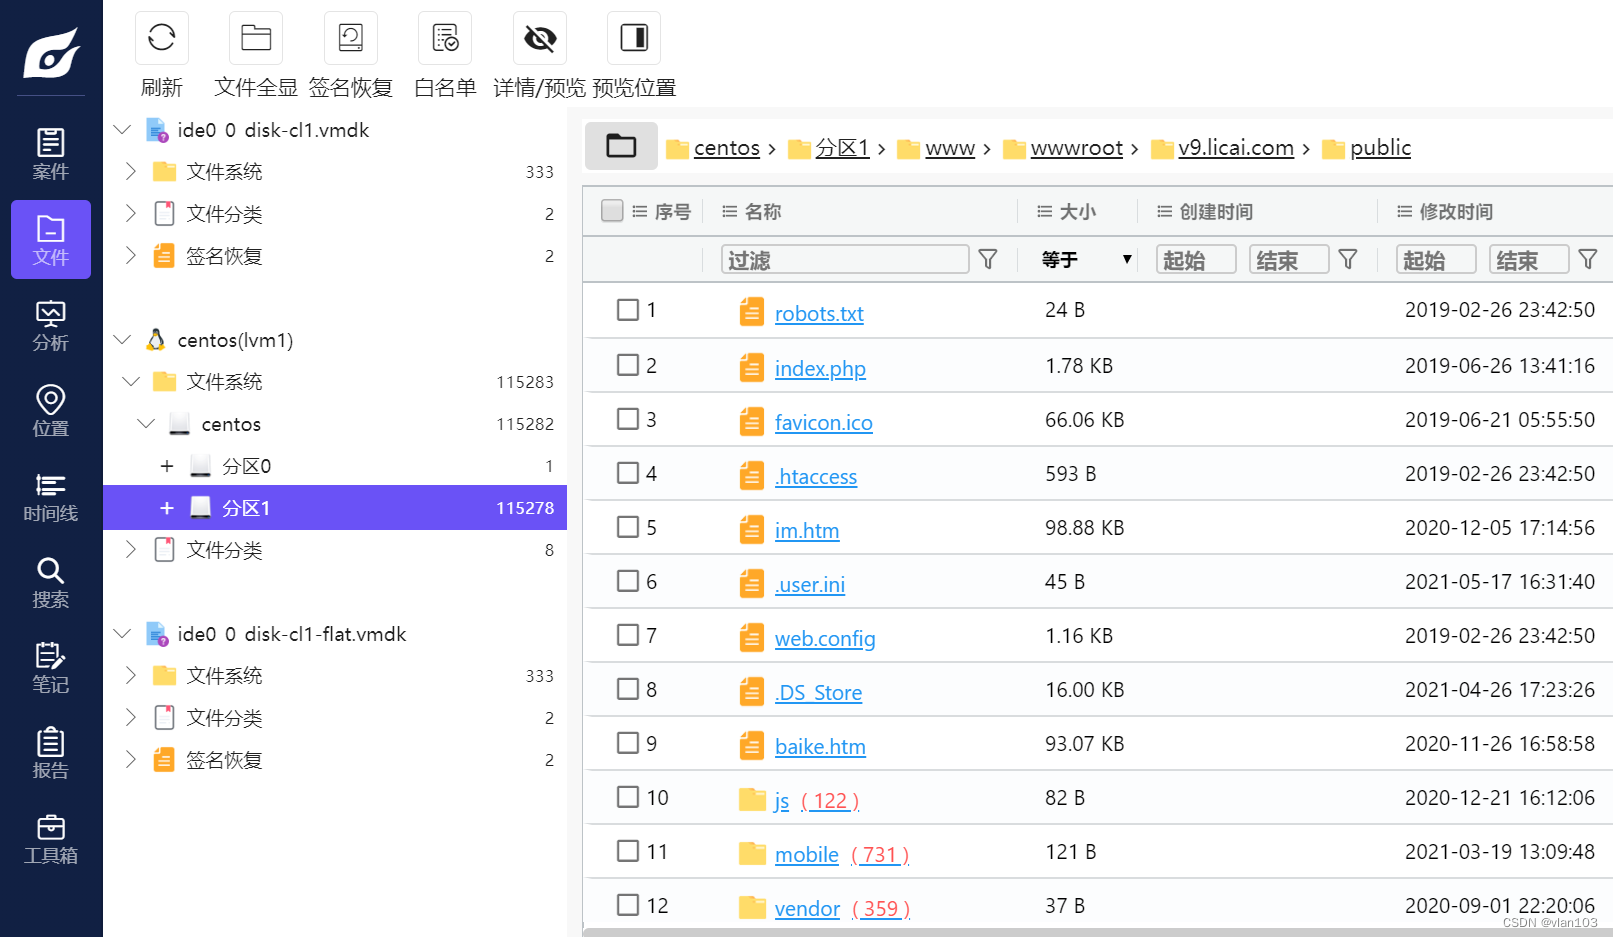1613x937 pixels.
Task: Open the 工具箱 sidebar section
Action: coord(51,838)
